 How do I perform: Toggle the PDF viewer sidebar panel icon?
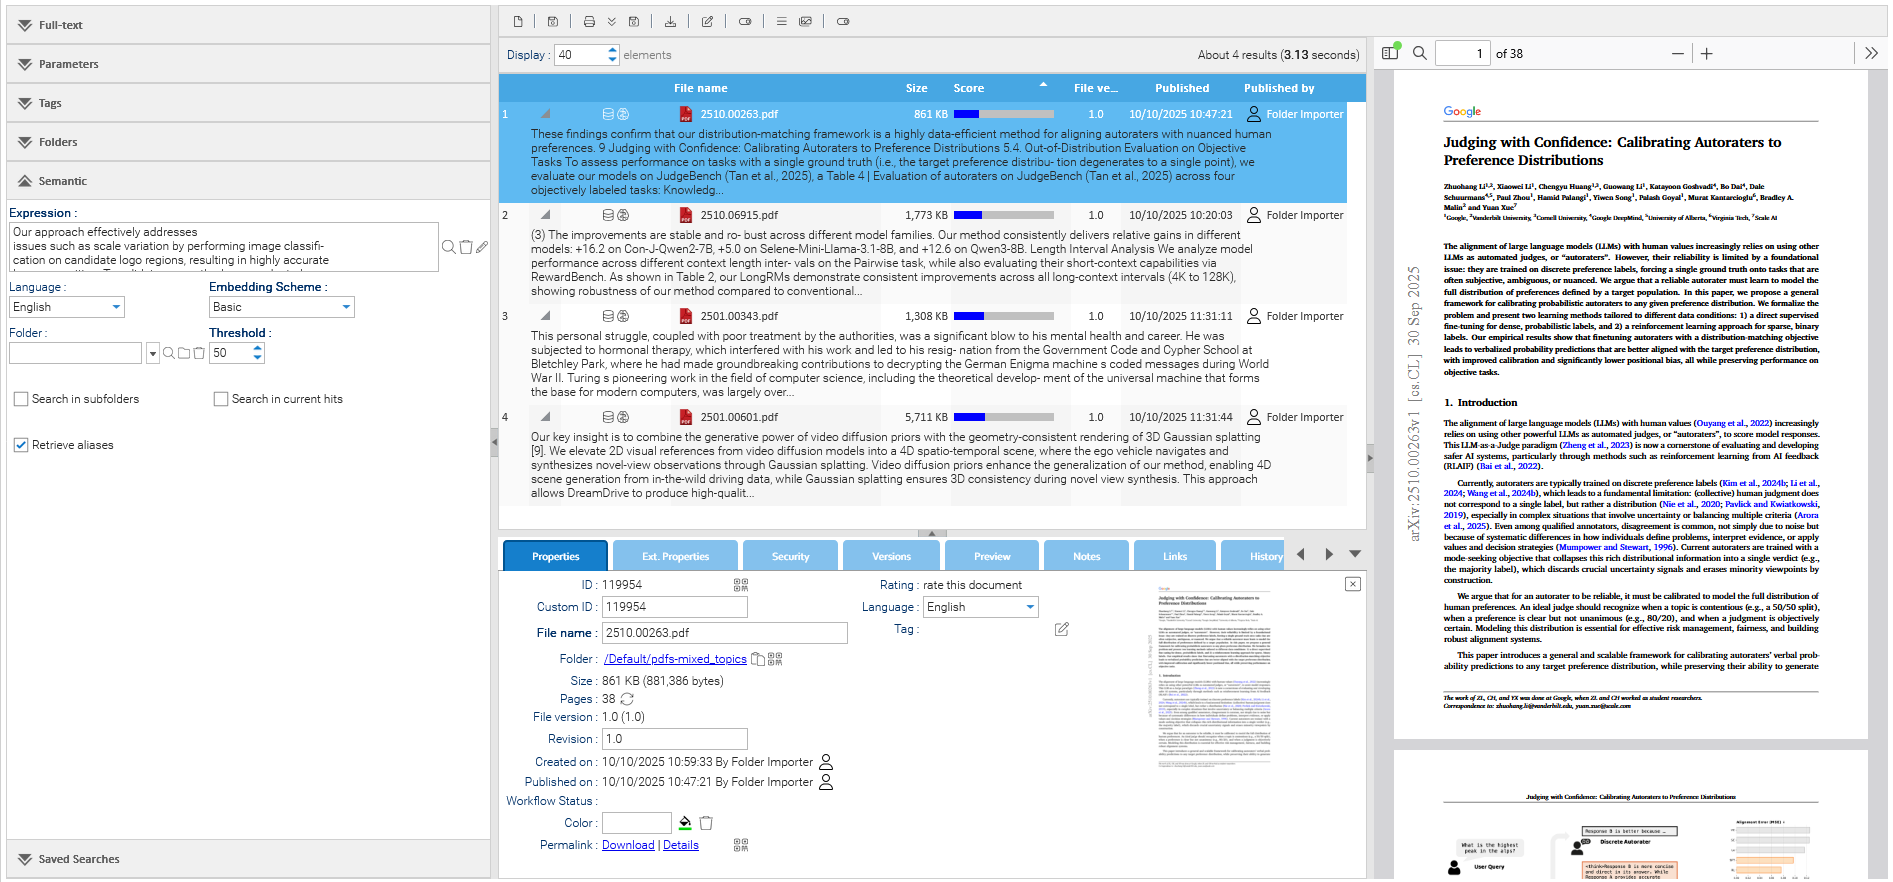pos(1390,54)
